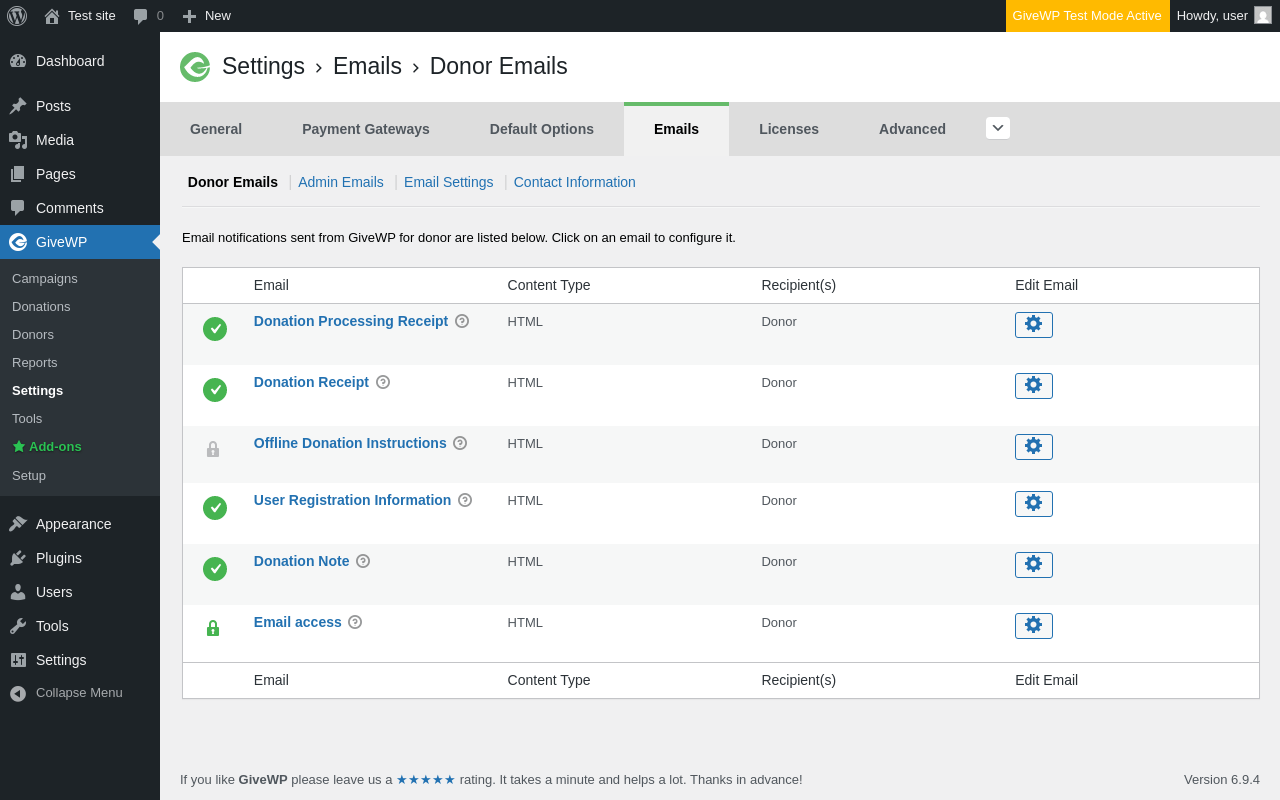Viewport: 1280px width, 800px height.
Task: Open Plugins in the sidebar menu
Action: (59, 558)
